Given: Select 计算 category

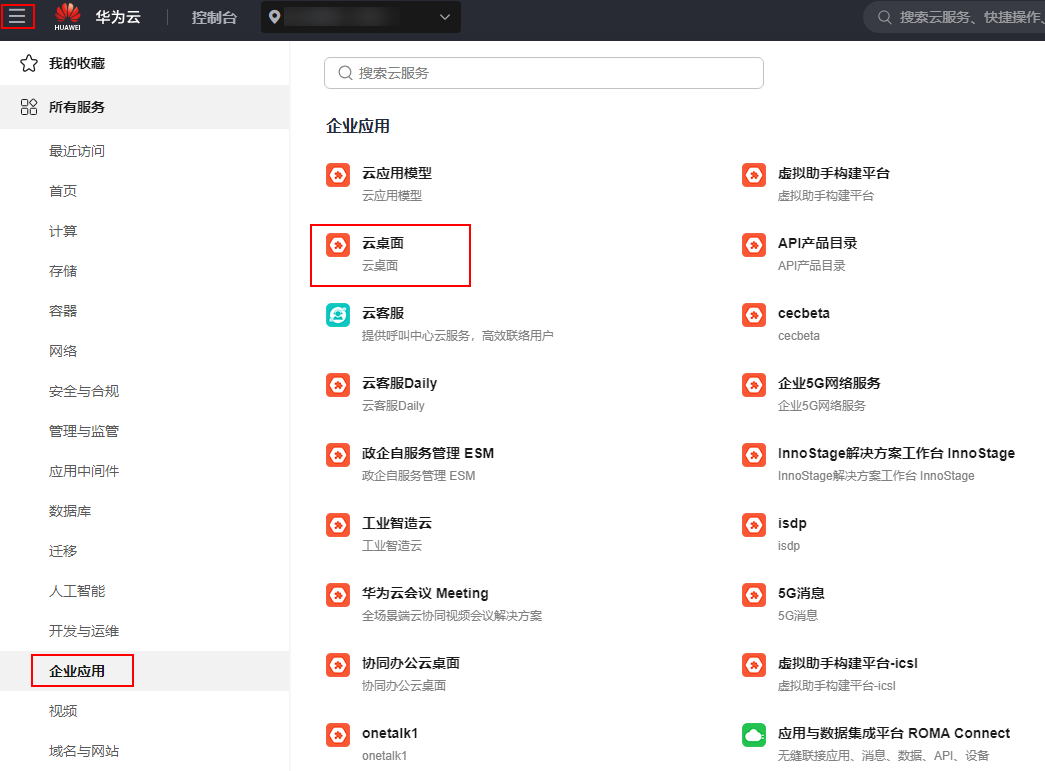Looking at the screenshot, I should pyautogui.click(x=63, y=231).
